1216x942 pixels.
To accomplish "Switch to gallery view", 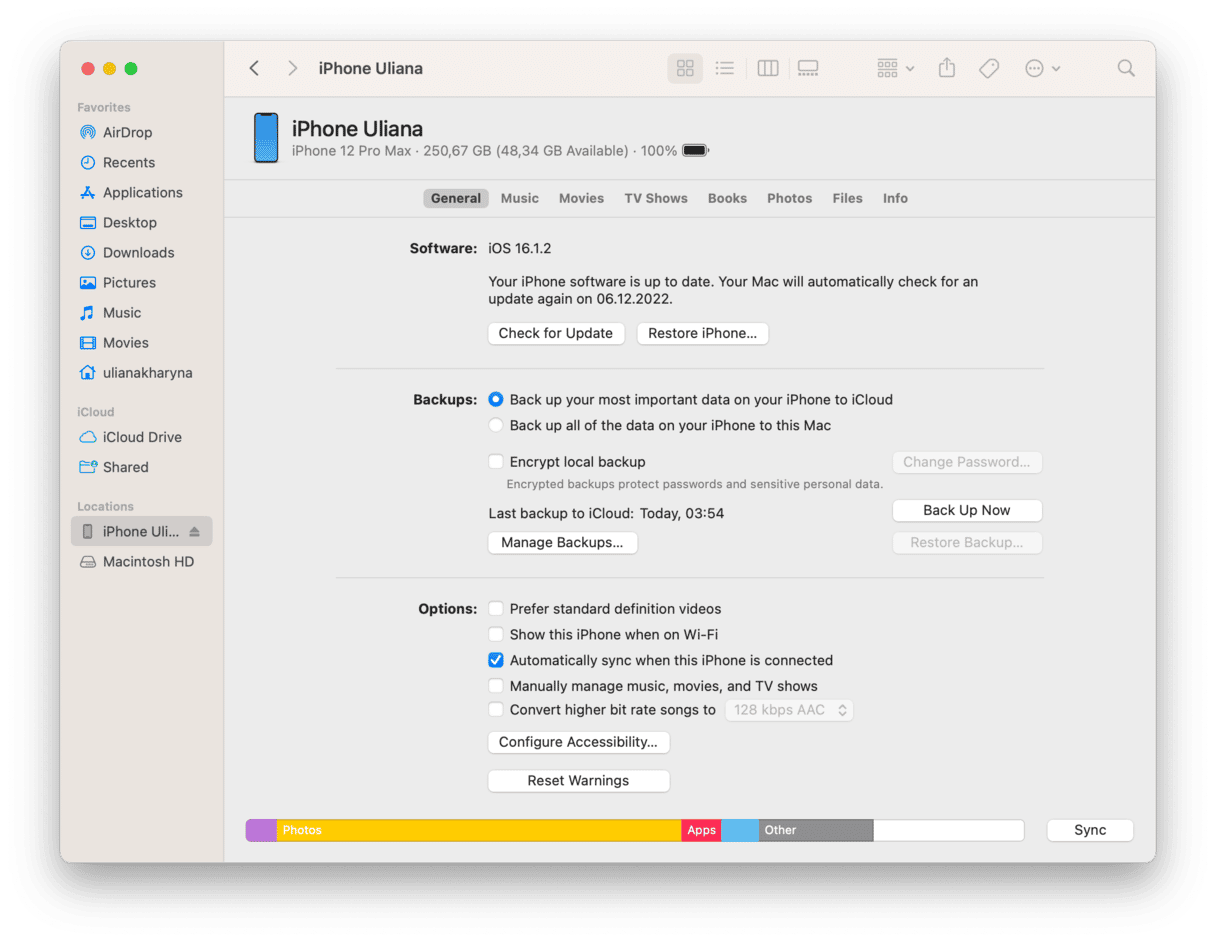I will 808,68.
